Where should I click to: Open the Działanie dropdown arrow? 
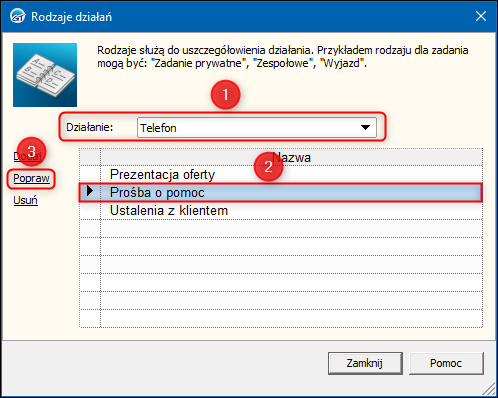pyautogui.click(x=365, y=127)
